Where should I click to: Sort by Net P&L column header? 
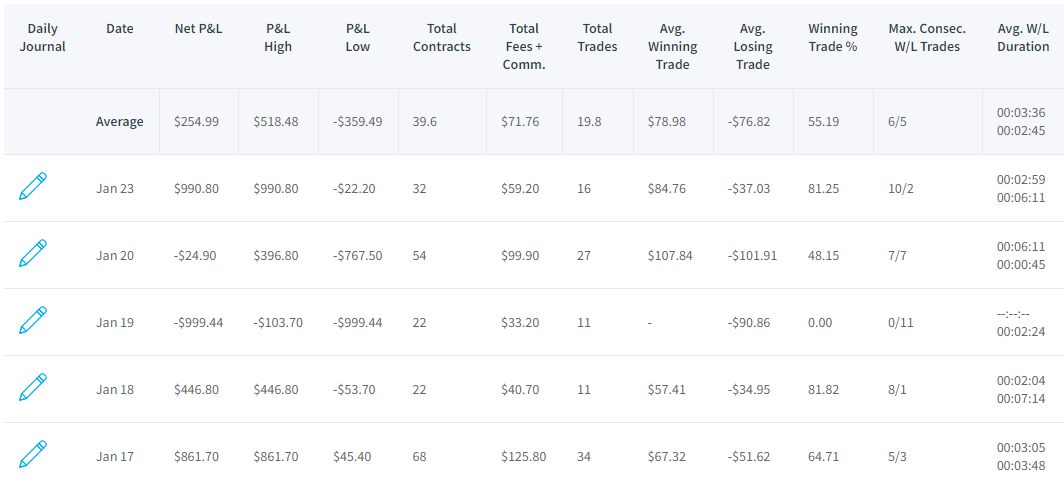198,28
